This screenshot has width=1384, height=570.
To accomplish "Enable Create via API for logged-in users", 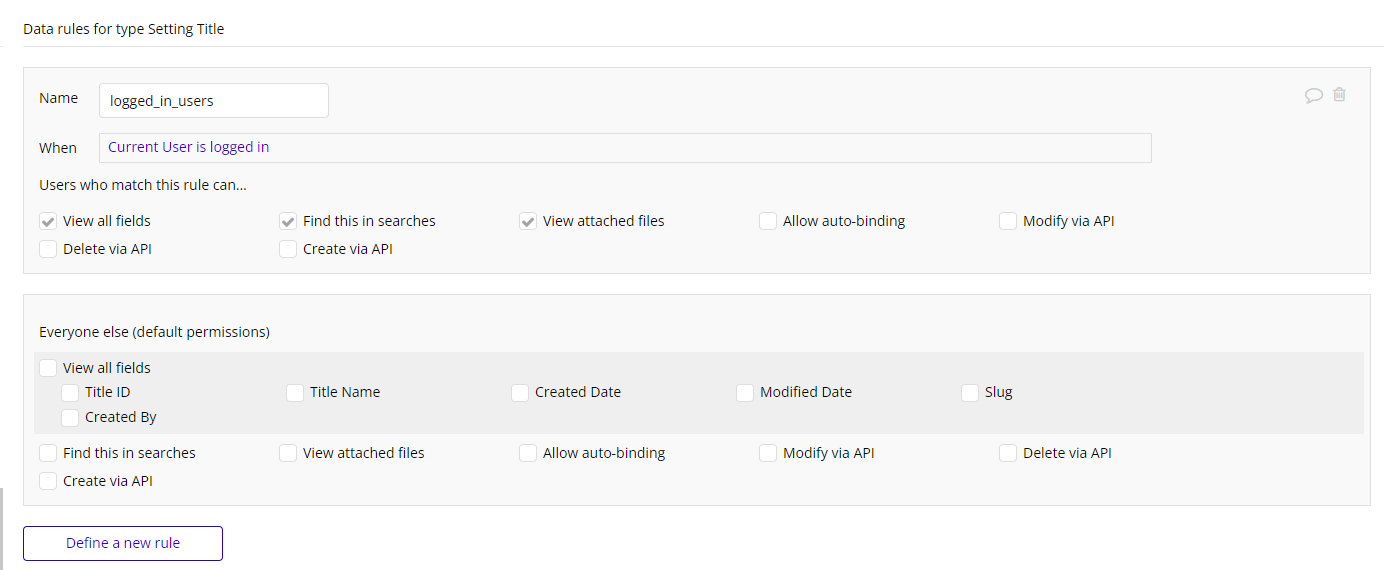I will pos(288,249).
